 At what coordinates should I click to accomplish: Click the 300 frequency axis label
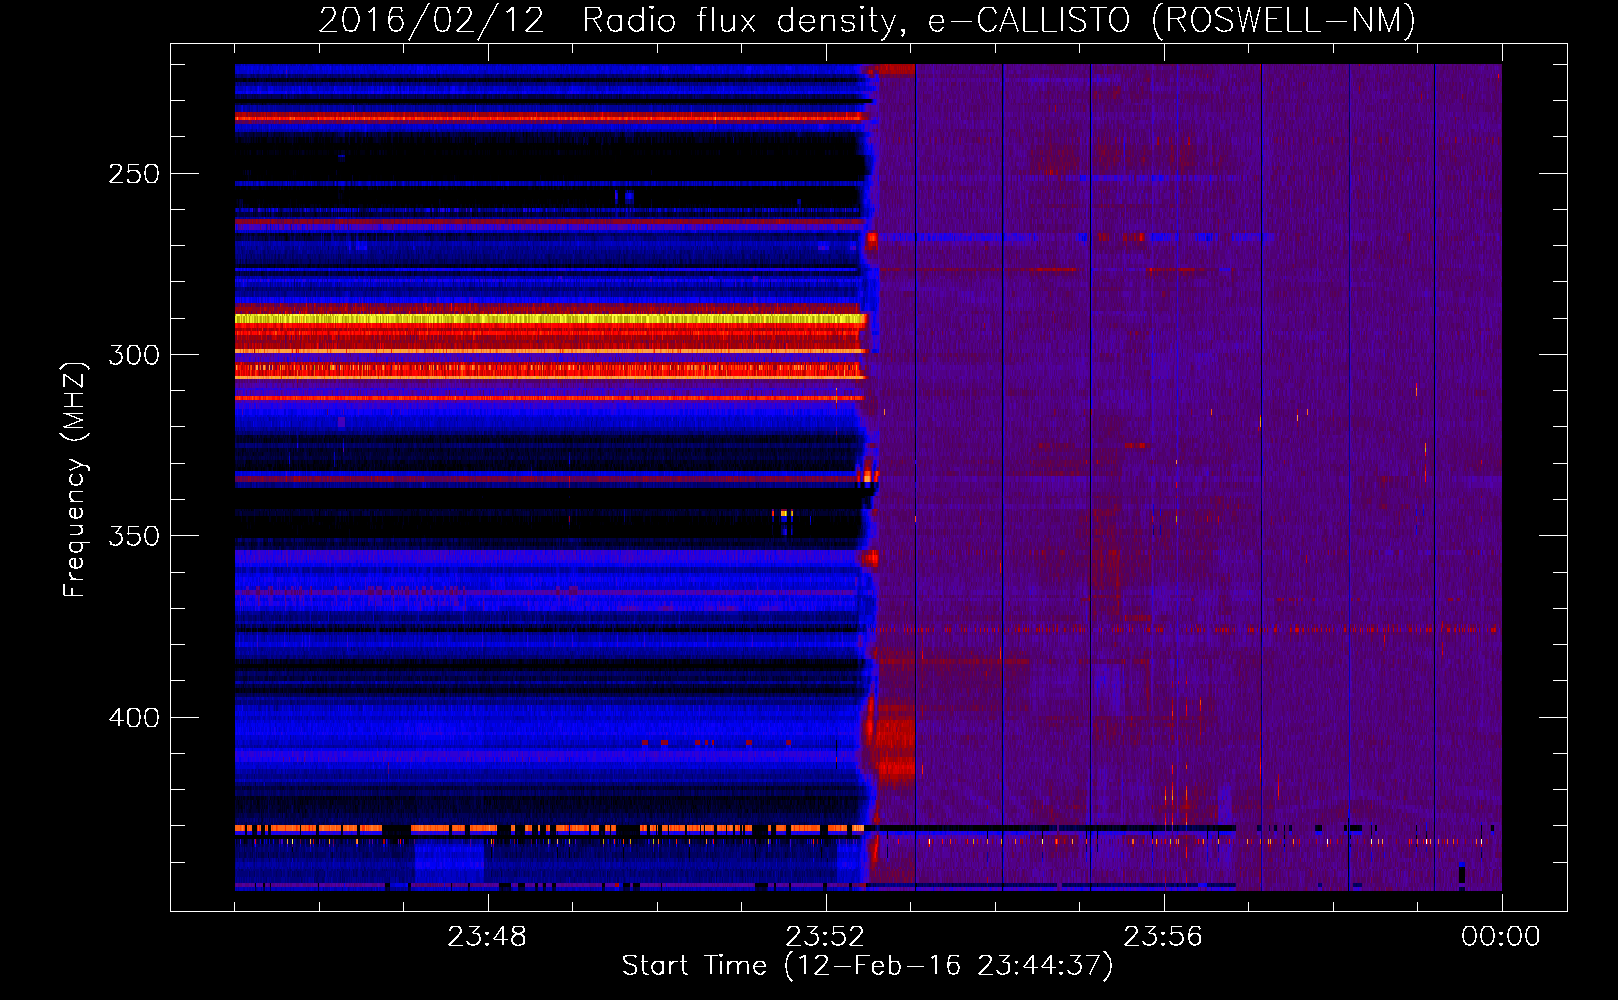(x=134, y=355)
